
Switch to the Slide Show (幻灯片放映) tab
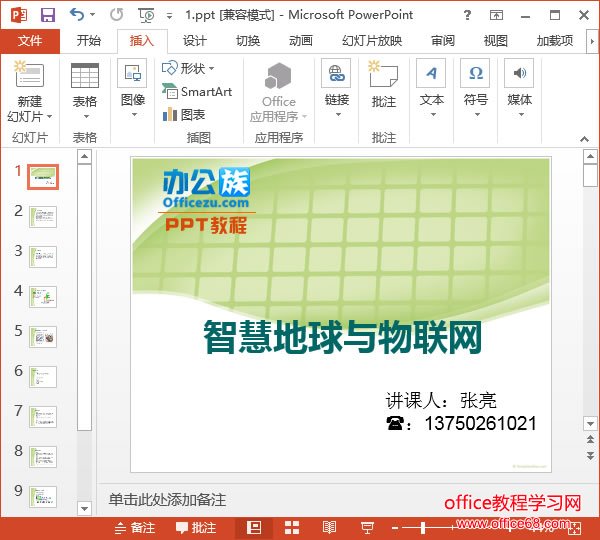click(x=372, y=41)
